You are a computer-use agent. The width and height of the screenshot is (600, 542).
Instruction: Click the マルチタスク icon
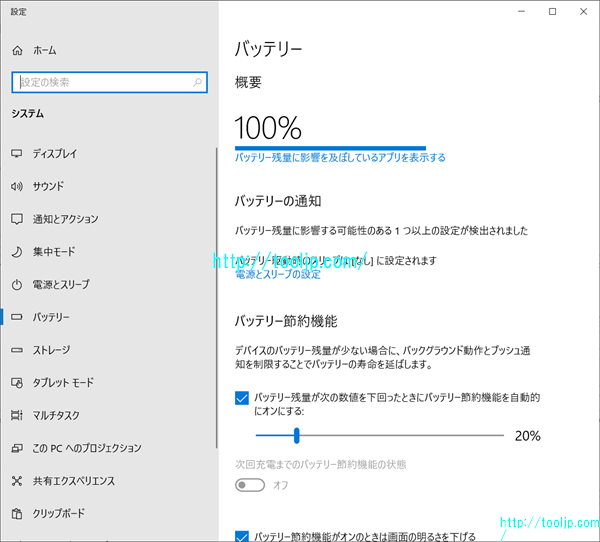click(17, 415)
